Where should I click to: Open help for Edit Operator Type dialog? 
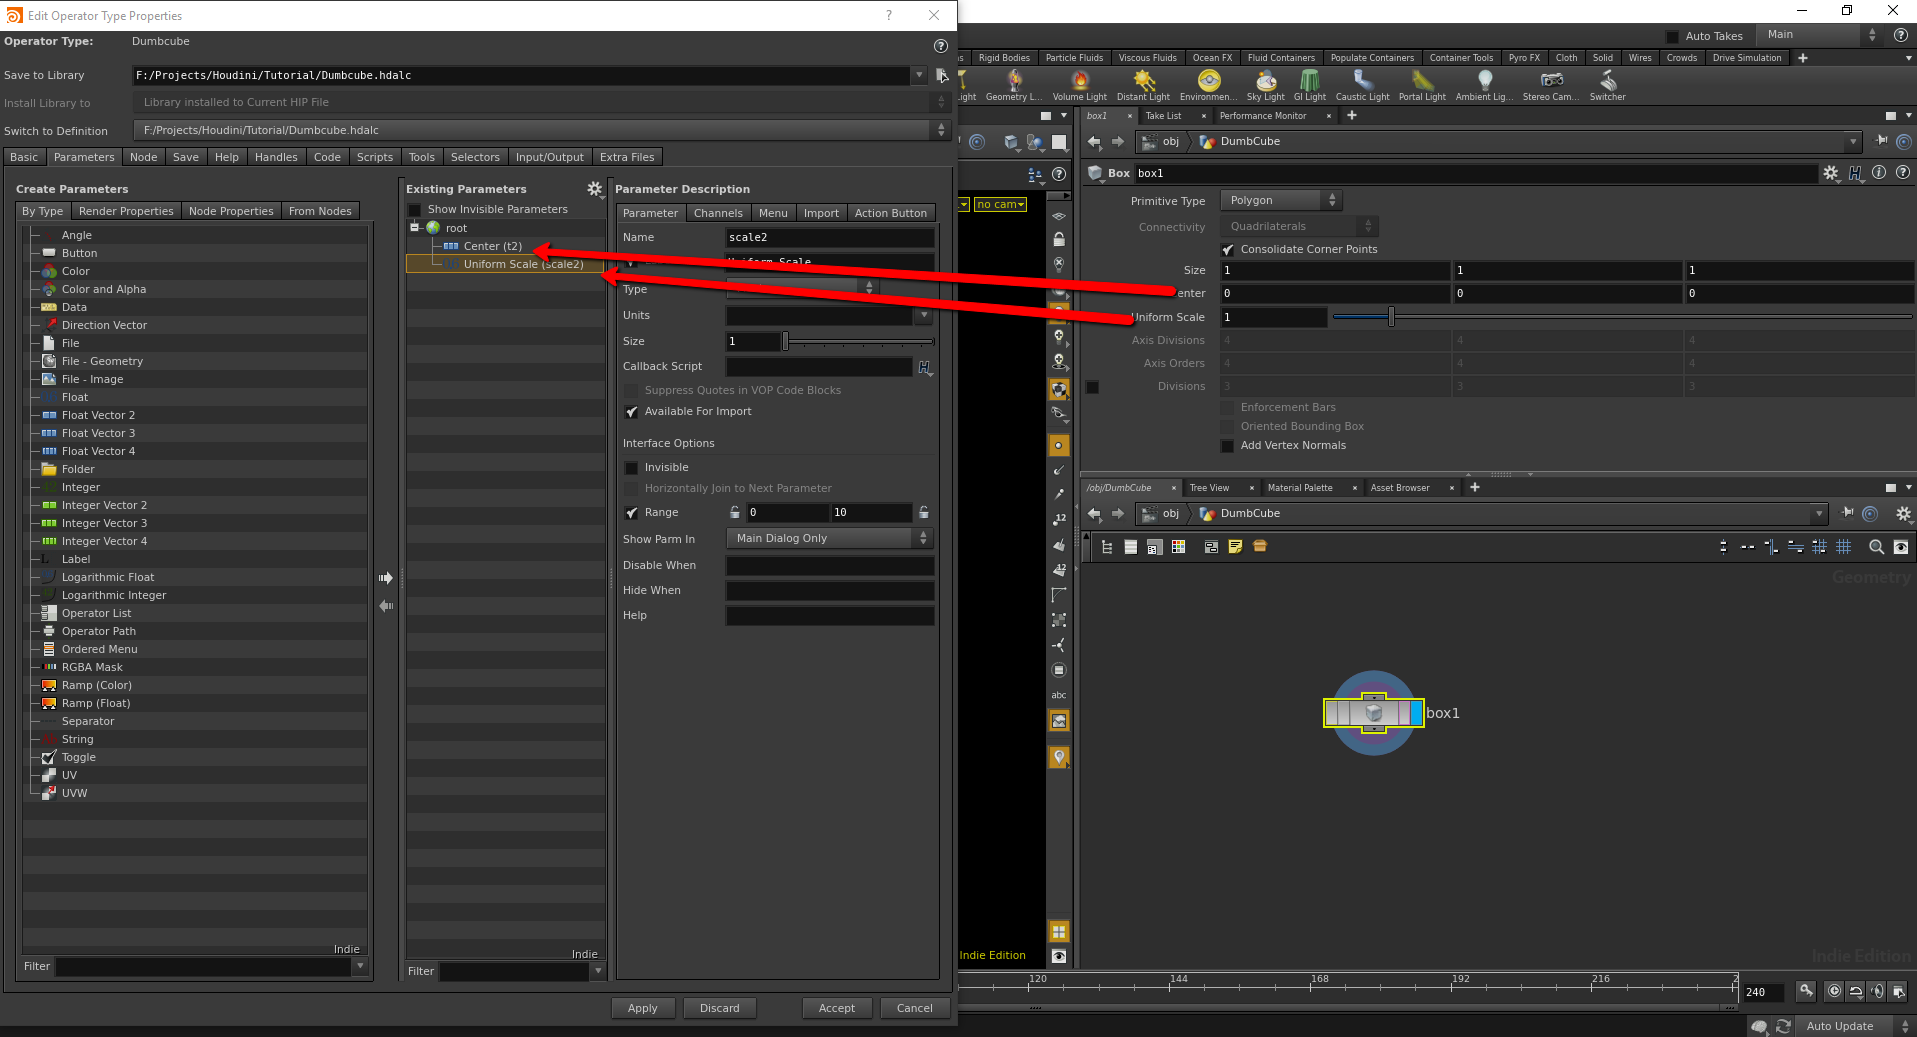click(x=940, y=46)
